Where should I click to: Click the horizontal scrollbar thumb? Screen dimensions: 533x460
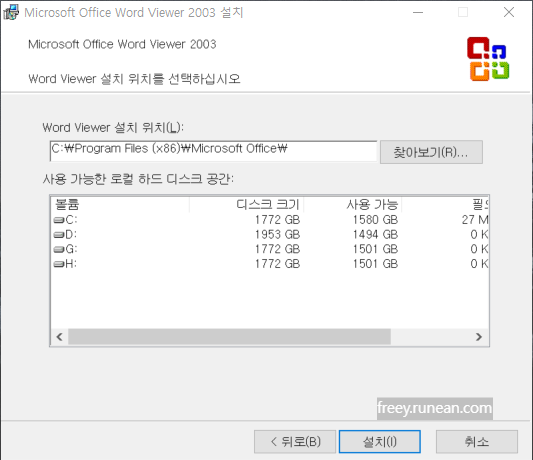(x=229, y=337)
